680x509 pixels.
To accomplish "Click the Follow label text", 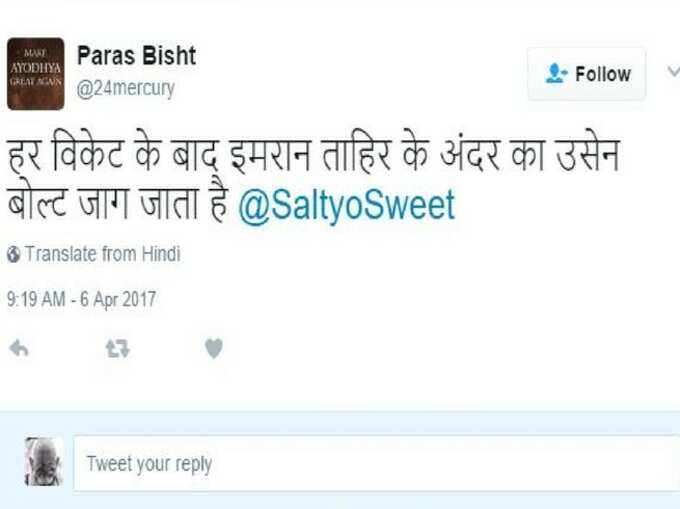I will (603, 74).
